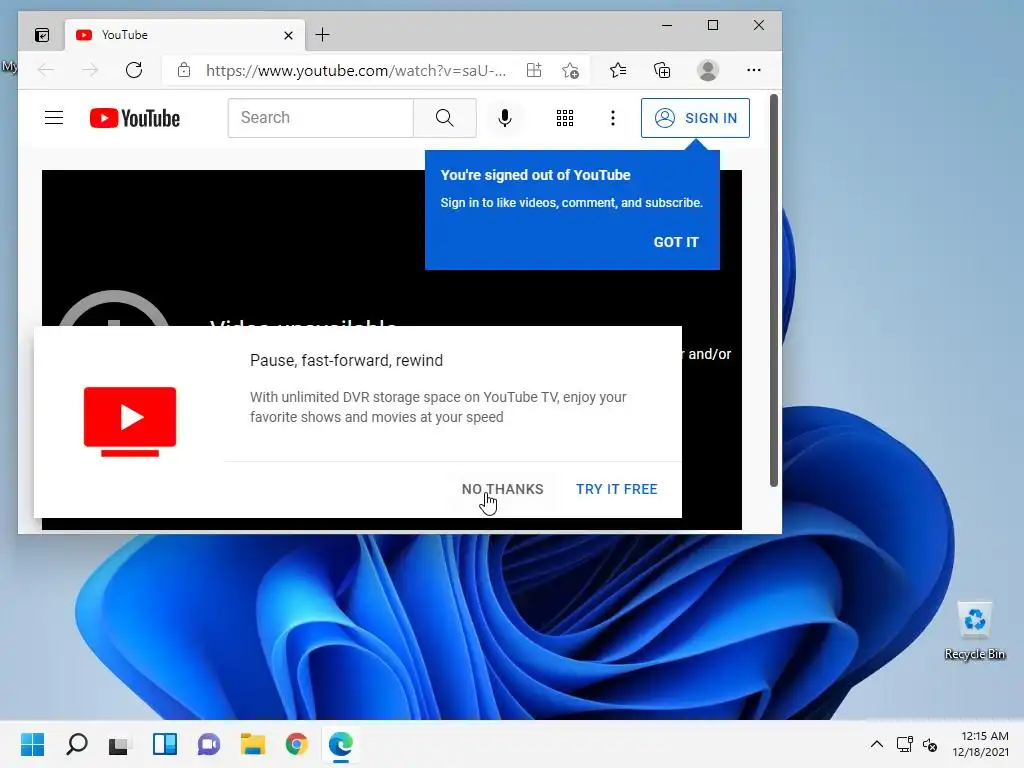
Task: Select the Recycle Bin desktop icon
Action: (975, 631)
